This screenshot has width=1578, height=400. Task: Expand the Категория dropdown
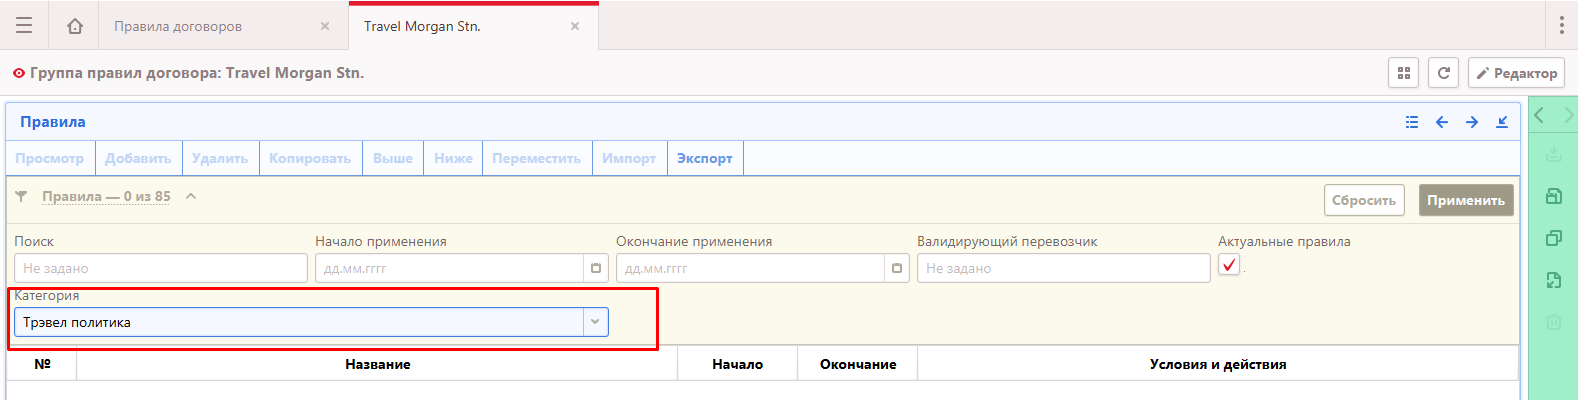click(595, 322)
